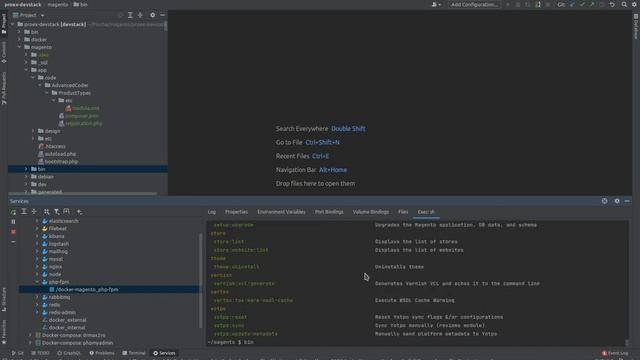
Task: Select registration.php file in tree
Action: pos(80,123)
